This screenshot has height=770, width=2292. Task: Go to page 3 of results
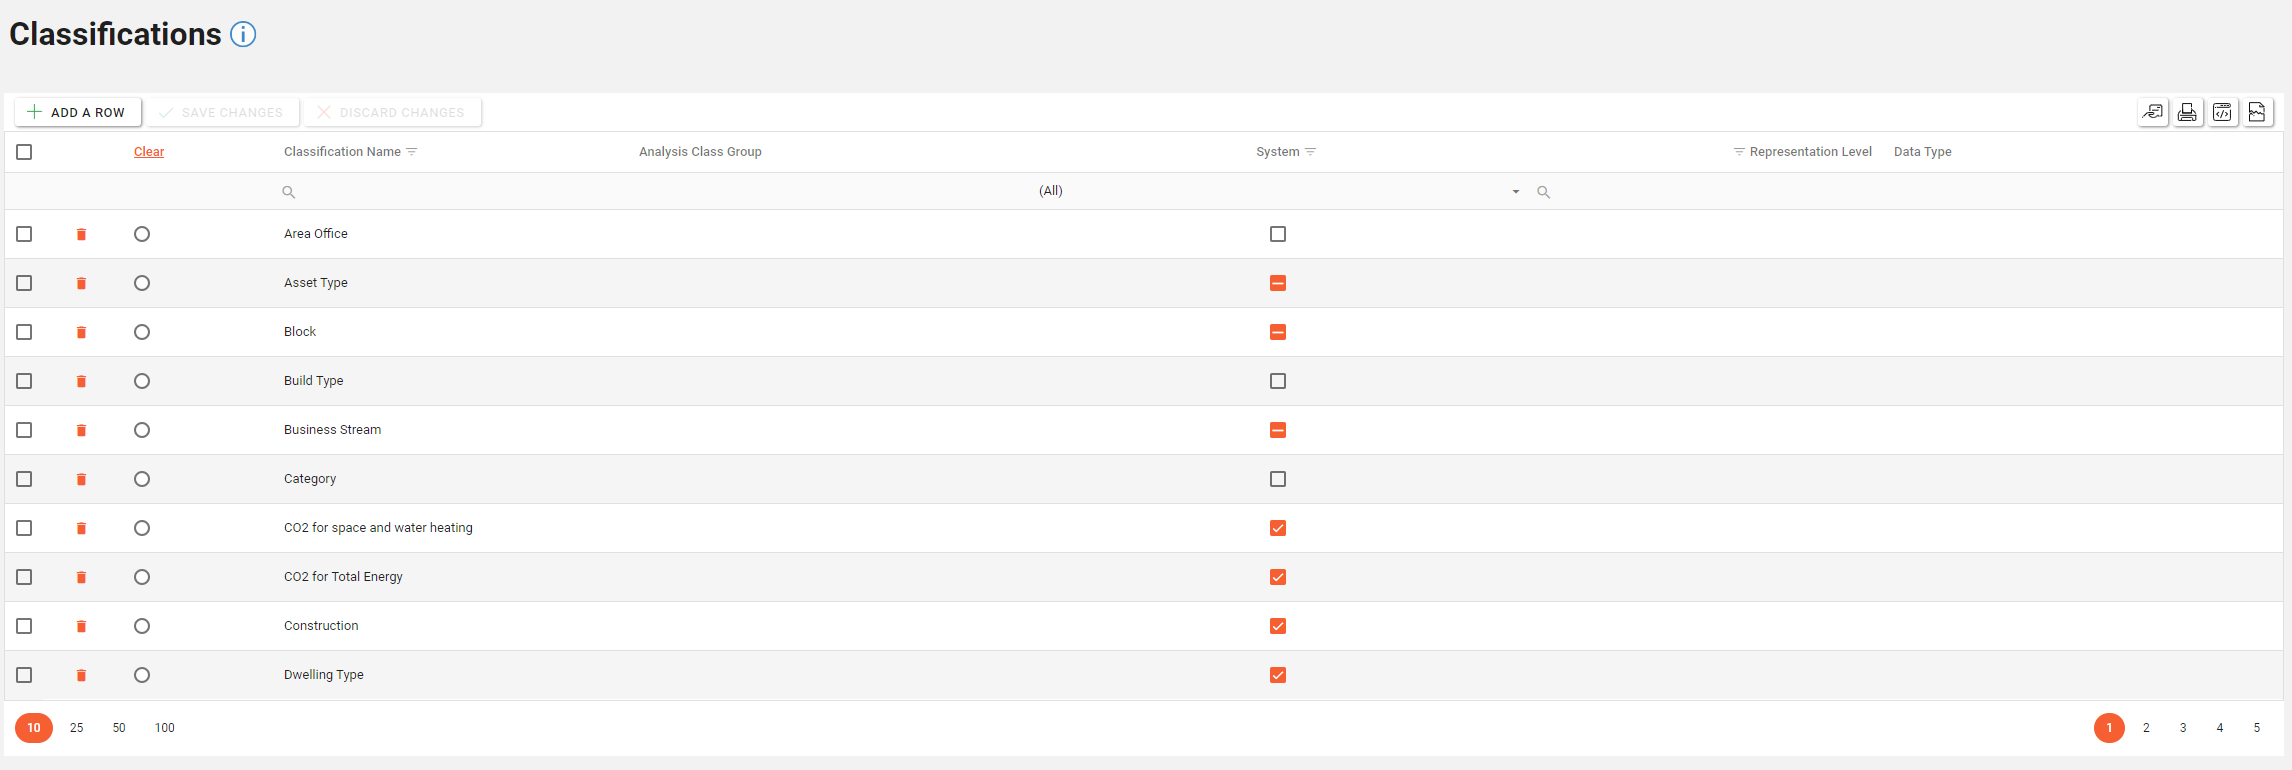2182,728
